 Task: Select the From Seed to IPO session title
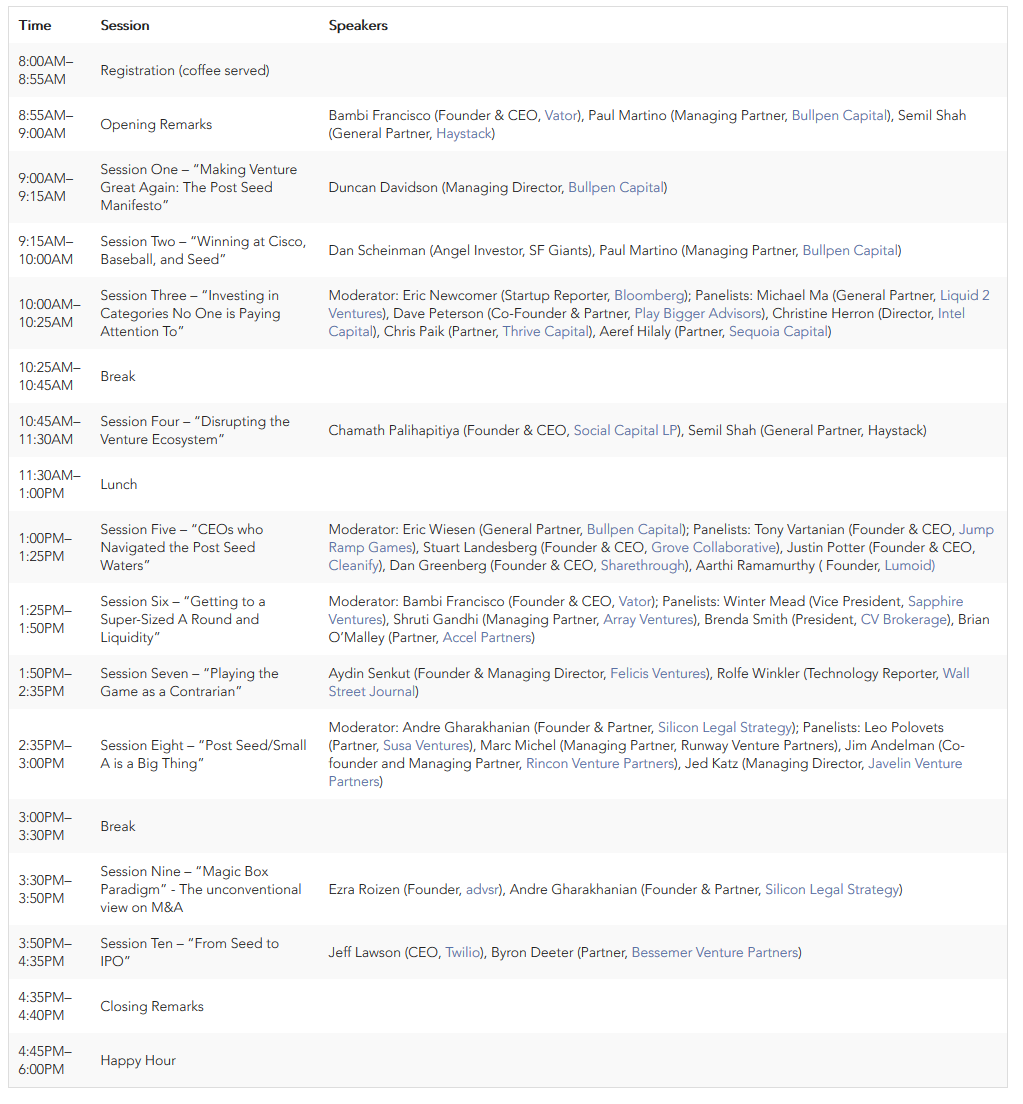189,953
